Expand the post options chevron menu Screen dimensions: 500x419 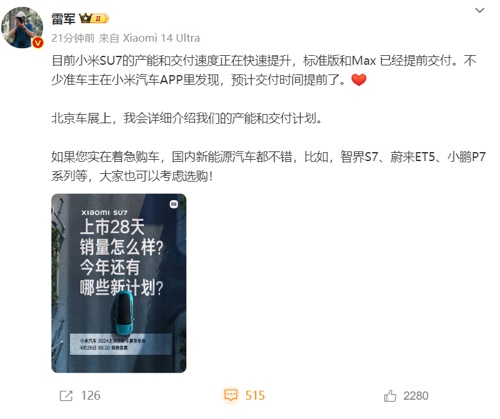[479, 11]
